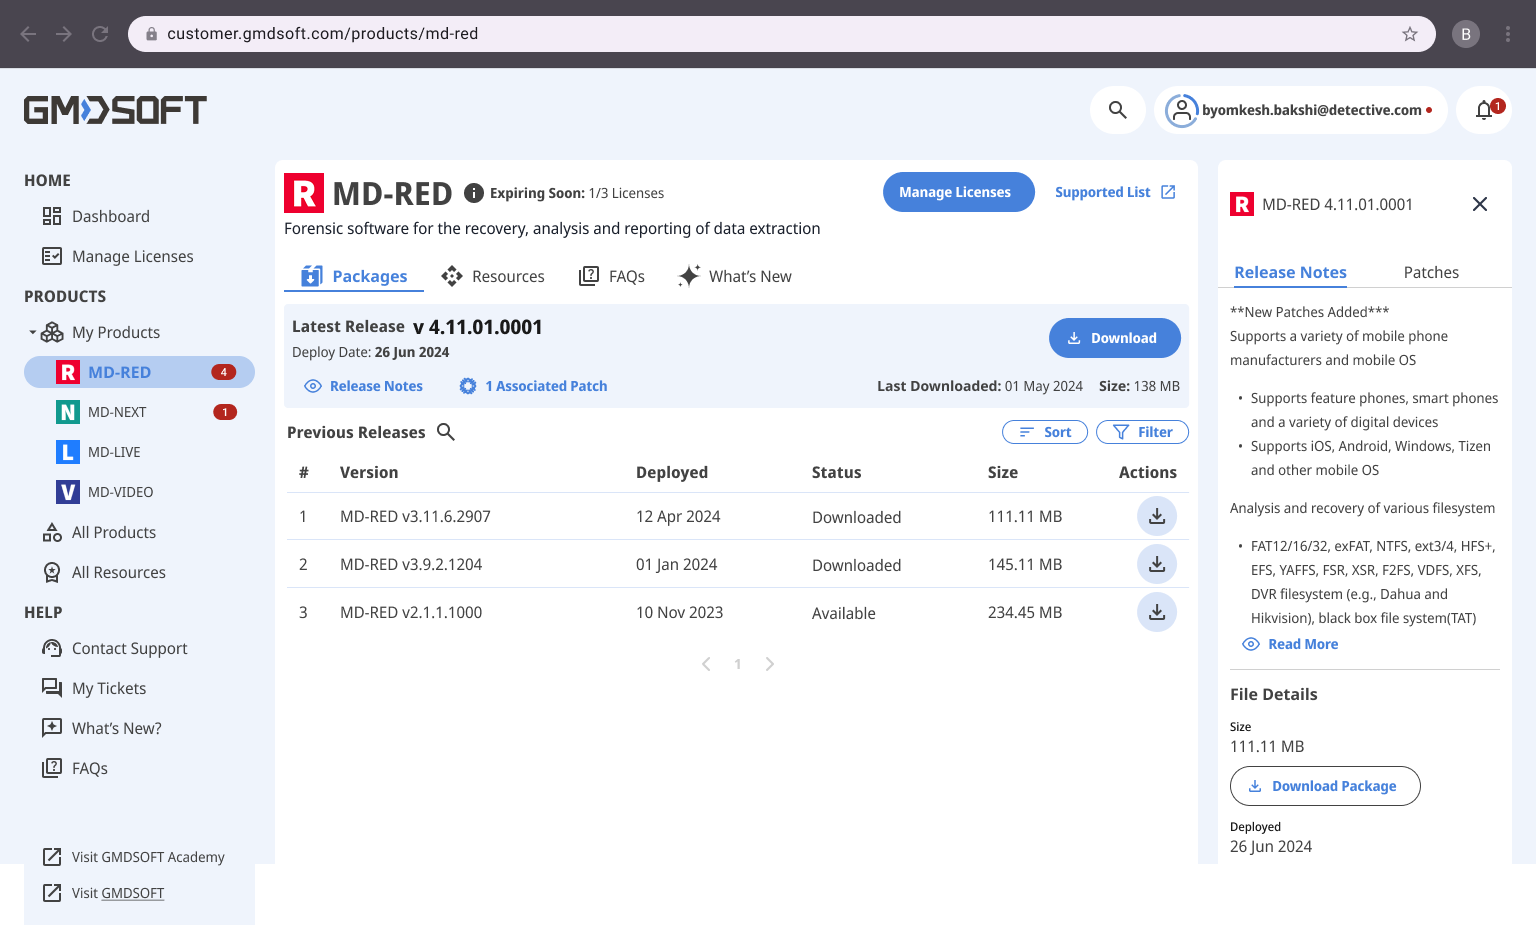Image resolution: width=1536 pixels, height=925 pixels.
Task: Click page number 1 in pagination
Action: 738,664
